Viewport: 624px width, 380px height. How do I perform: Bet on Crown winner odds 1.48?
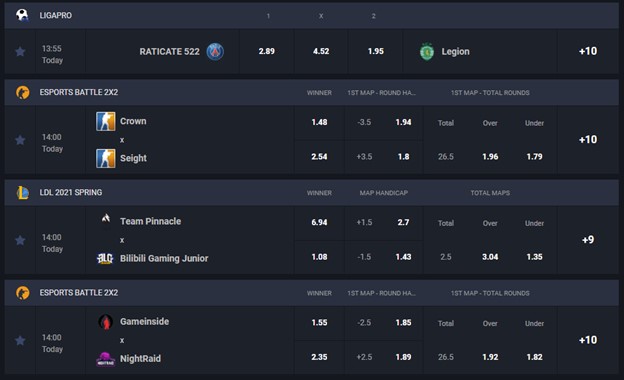click(319, 122)
